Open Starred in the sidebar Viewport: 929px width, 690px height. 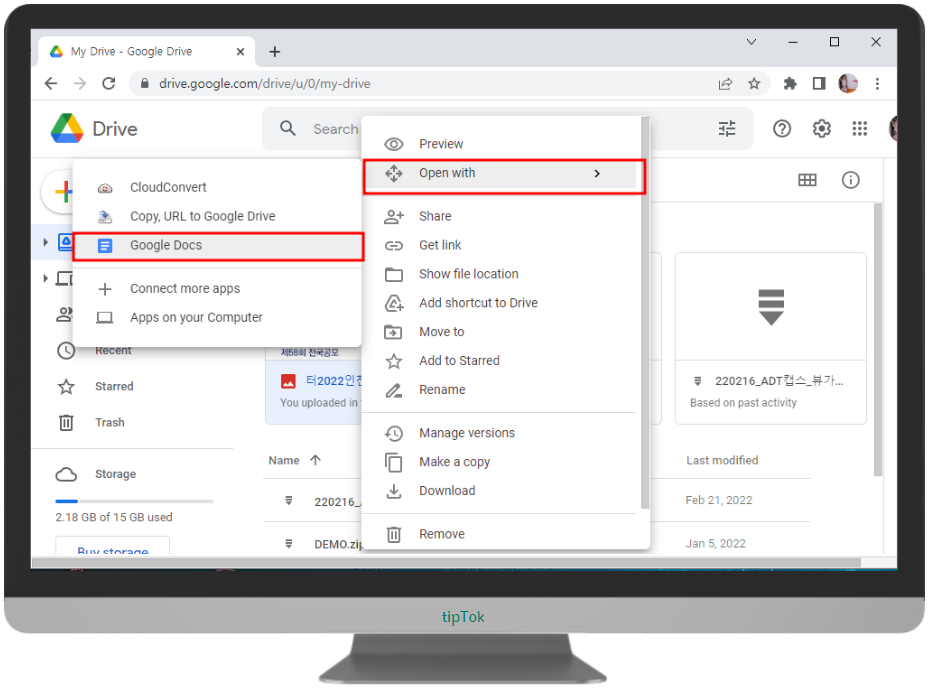point(114,387)
